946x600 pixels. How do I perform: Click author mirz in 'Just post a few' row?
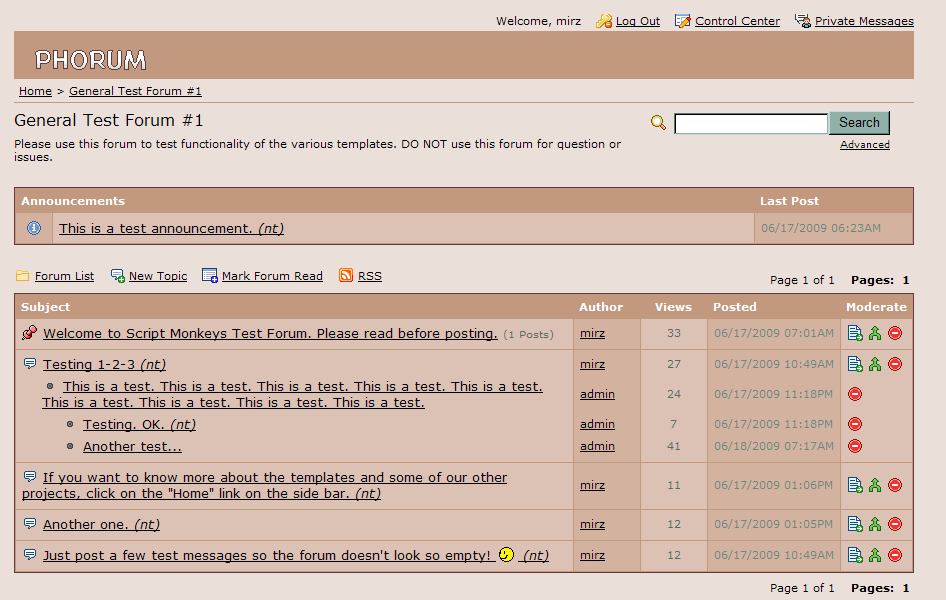(592, 555)
